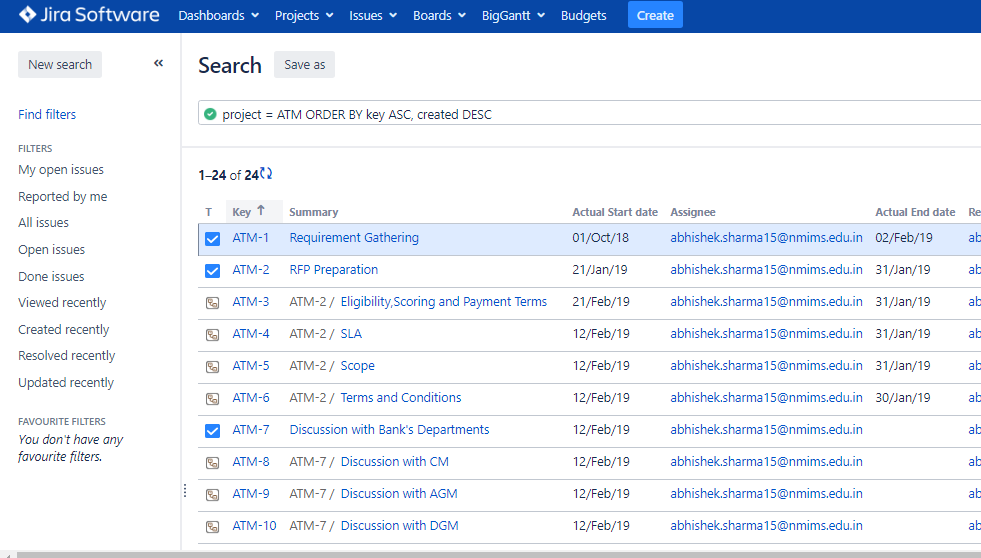The image size is (981, 558).
Task: Select the My open issues filter
Action: coord(61,170)
